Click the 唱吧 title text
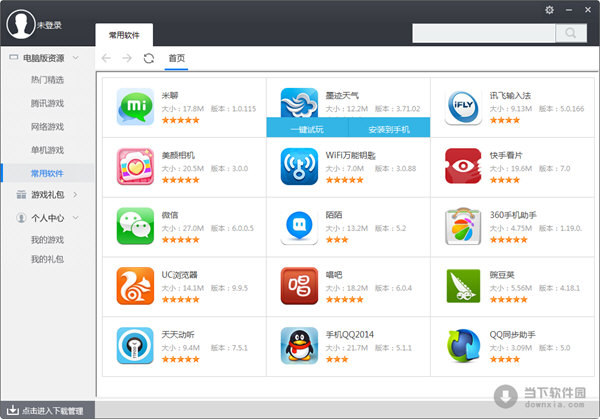This screenshot has width=600, height=419. point(334,275)
